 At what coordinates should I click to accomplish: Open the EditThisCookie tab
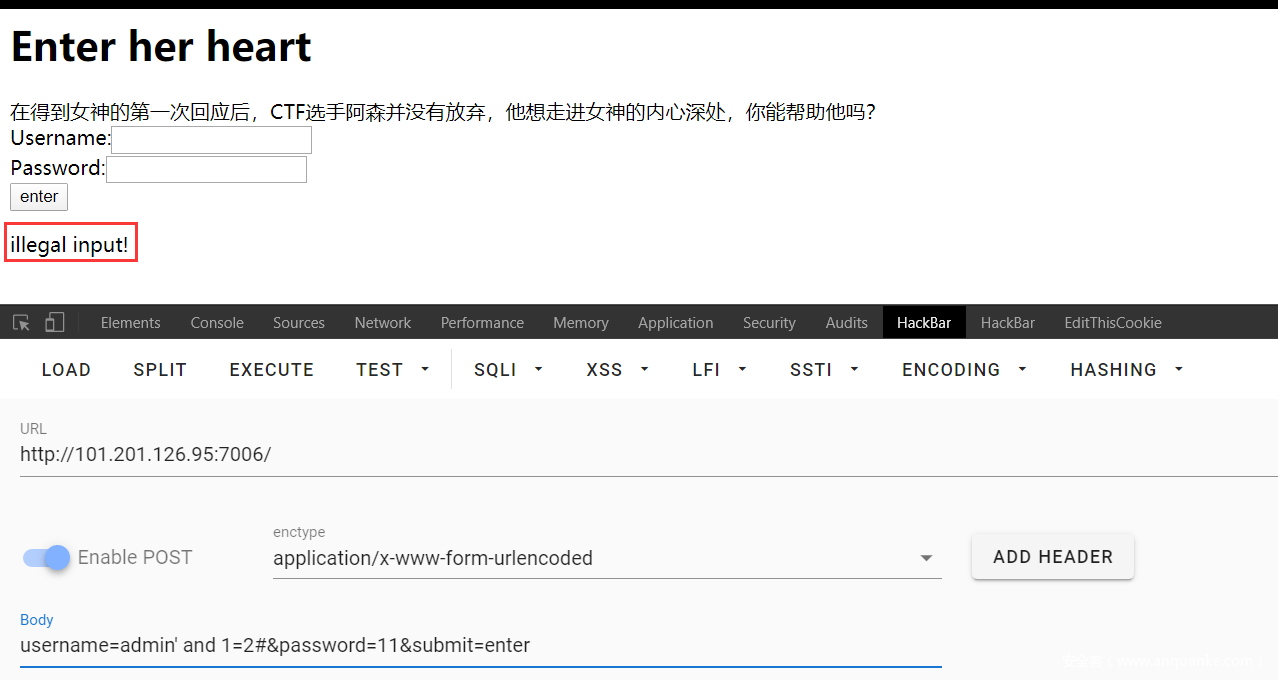(x=1112, y=322)
